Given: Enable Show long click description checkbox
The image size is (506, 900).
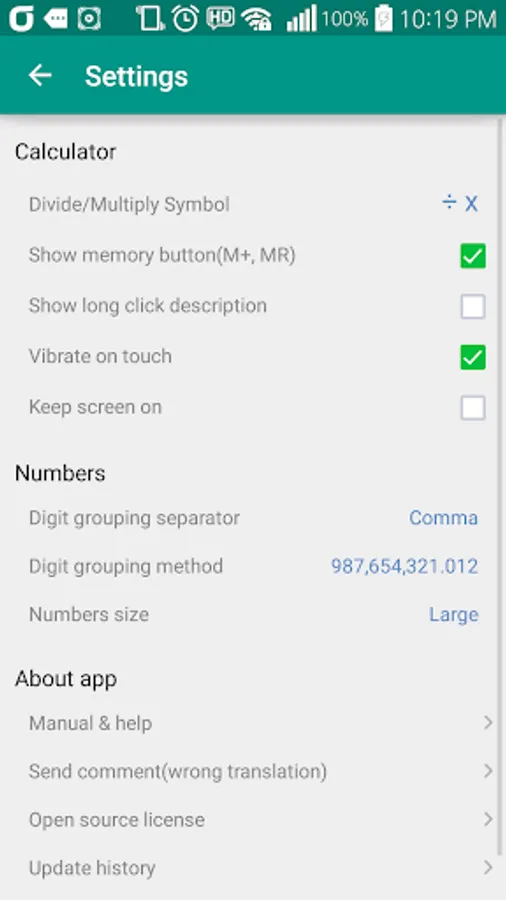Looking at the screenshot, I should pyautogui.click(x=473, y=307).
